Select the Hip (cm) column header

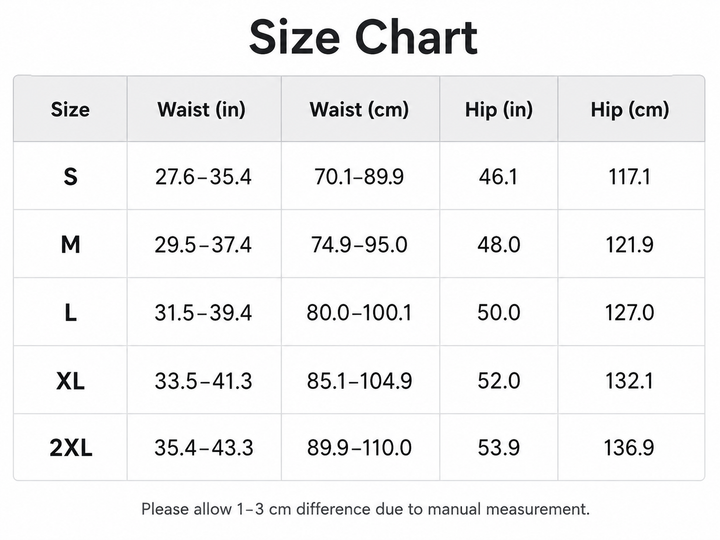point(630,110)
